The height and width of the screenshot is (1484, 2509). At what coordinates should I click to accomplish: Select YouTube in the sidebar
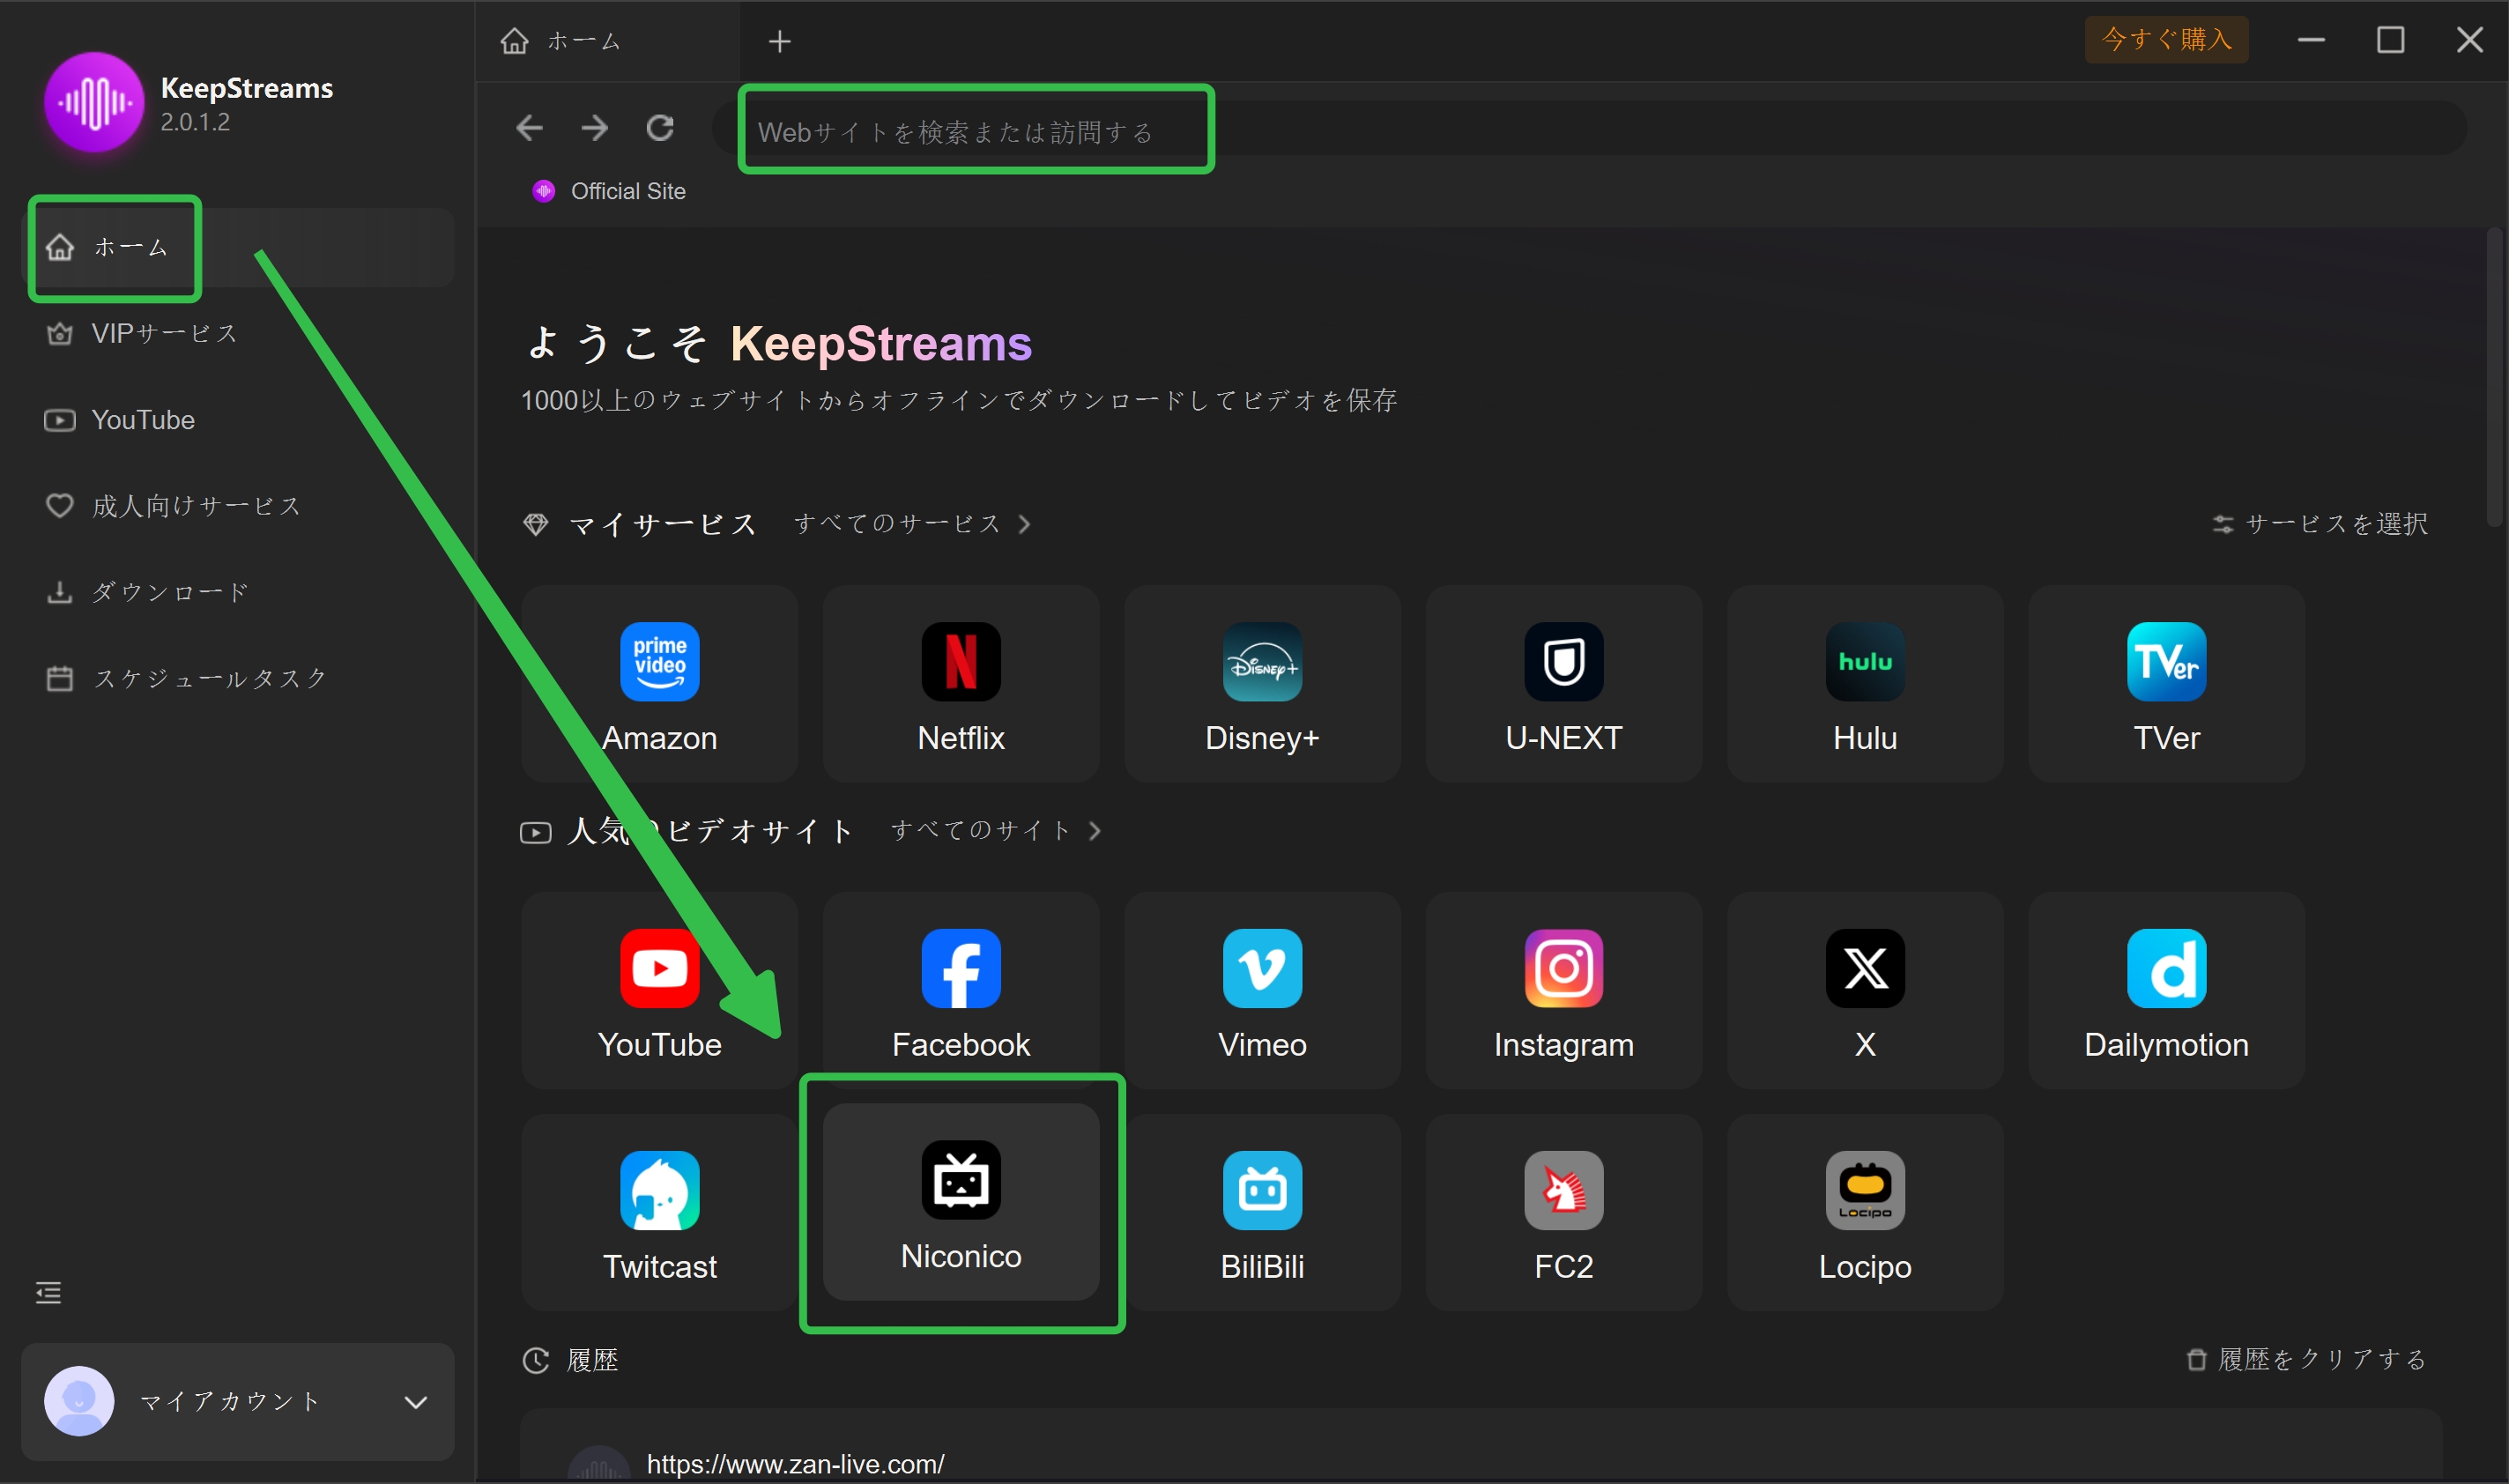[x=238, y=420]
